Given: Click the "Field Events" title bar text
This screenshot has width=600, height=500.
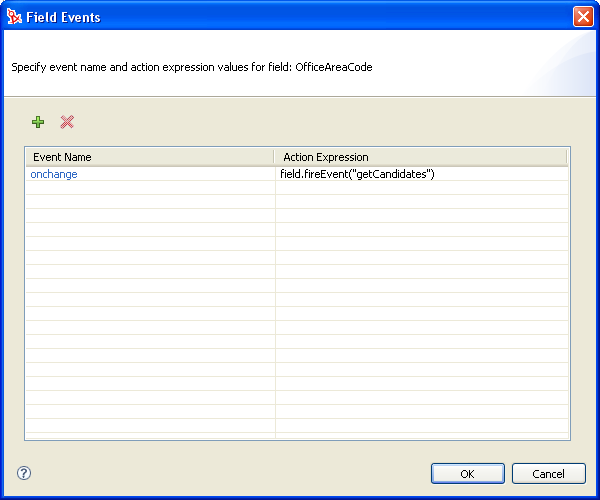Looking at the screenshot, I should (62, 17).
